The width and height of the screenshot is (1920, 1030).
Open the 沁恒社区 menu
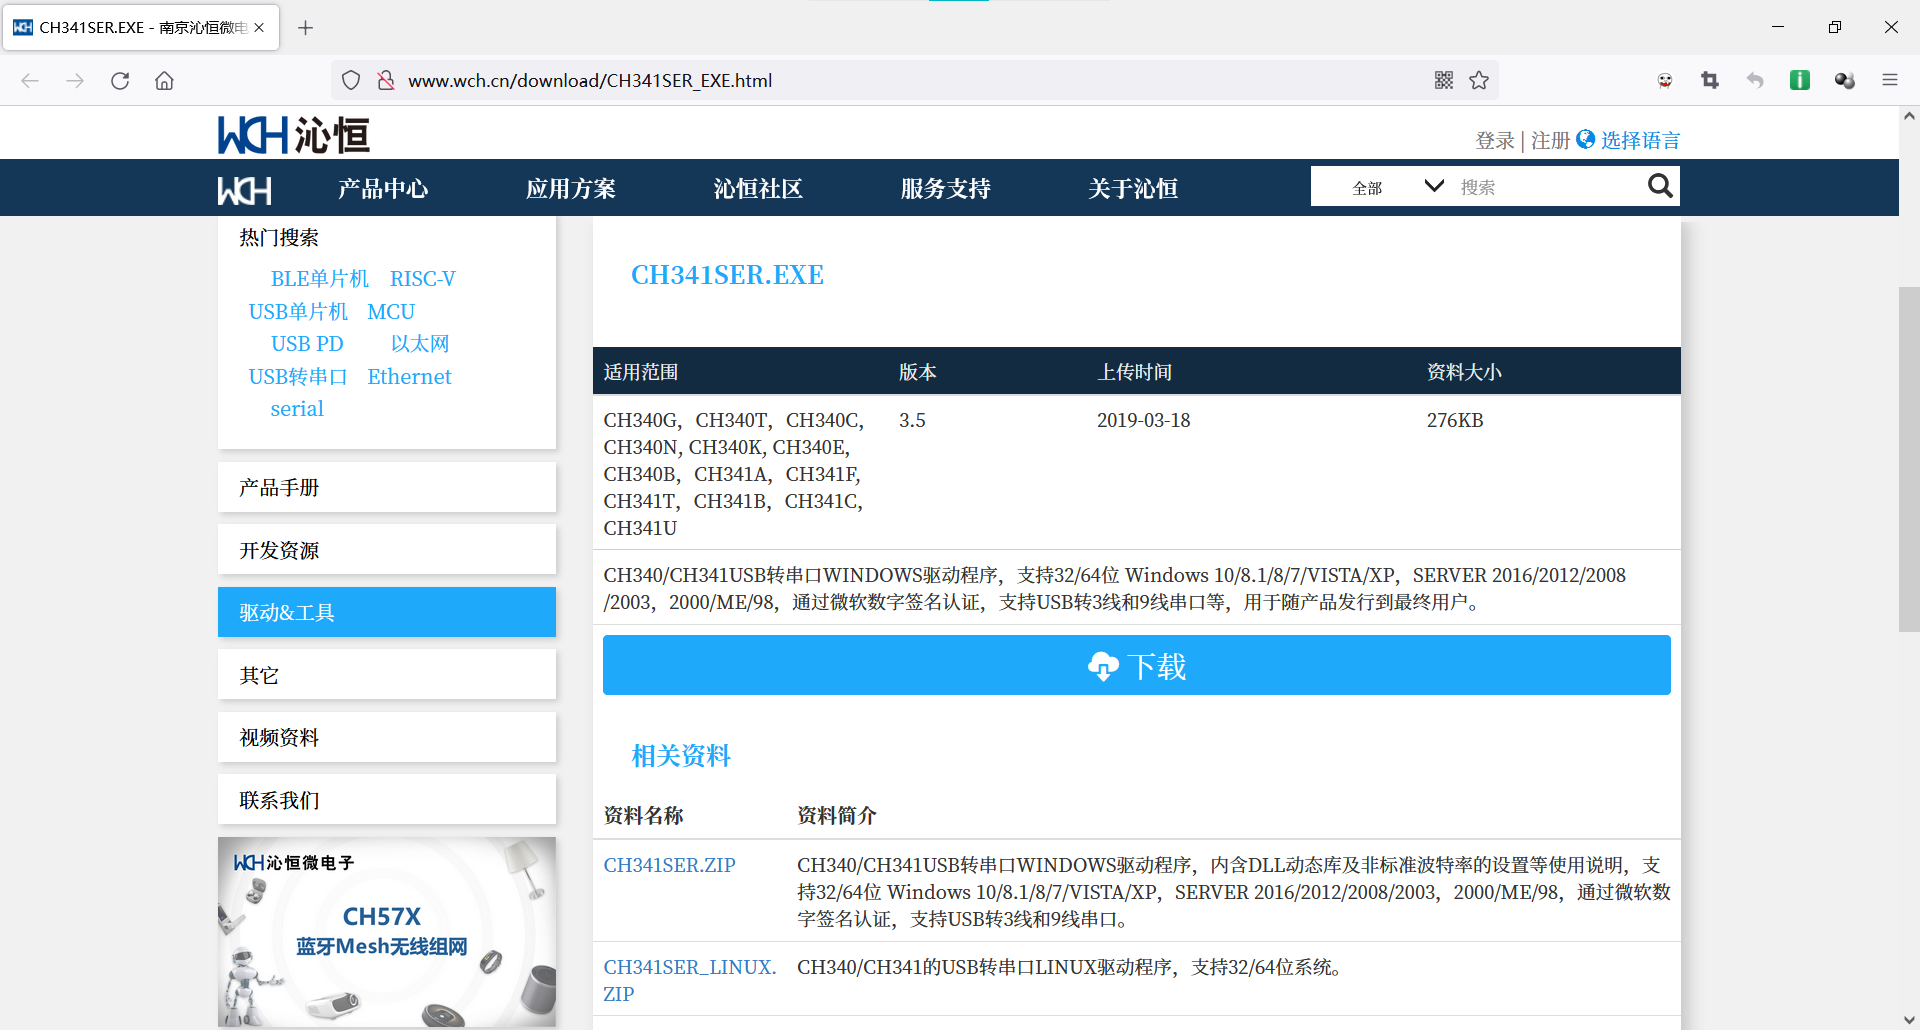coord(758,188)
